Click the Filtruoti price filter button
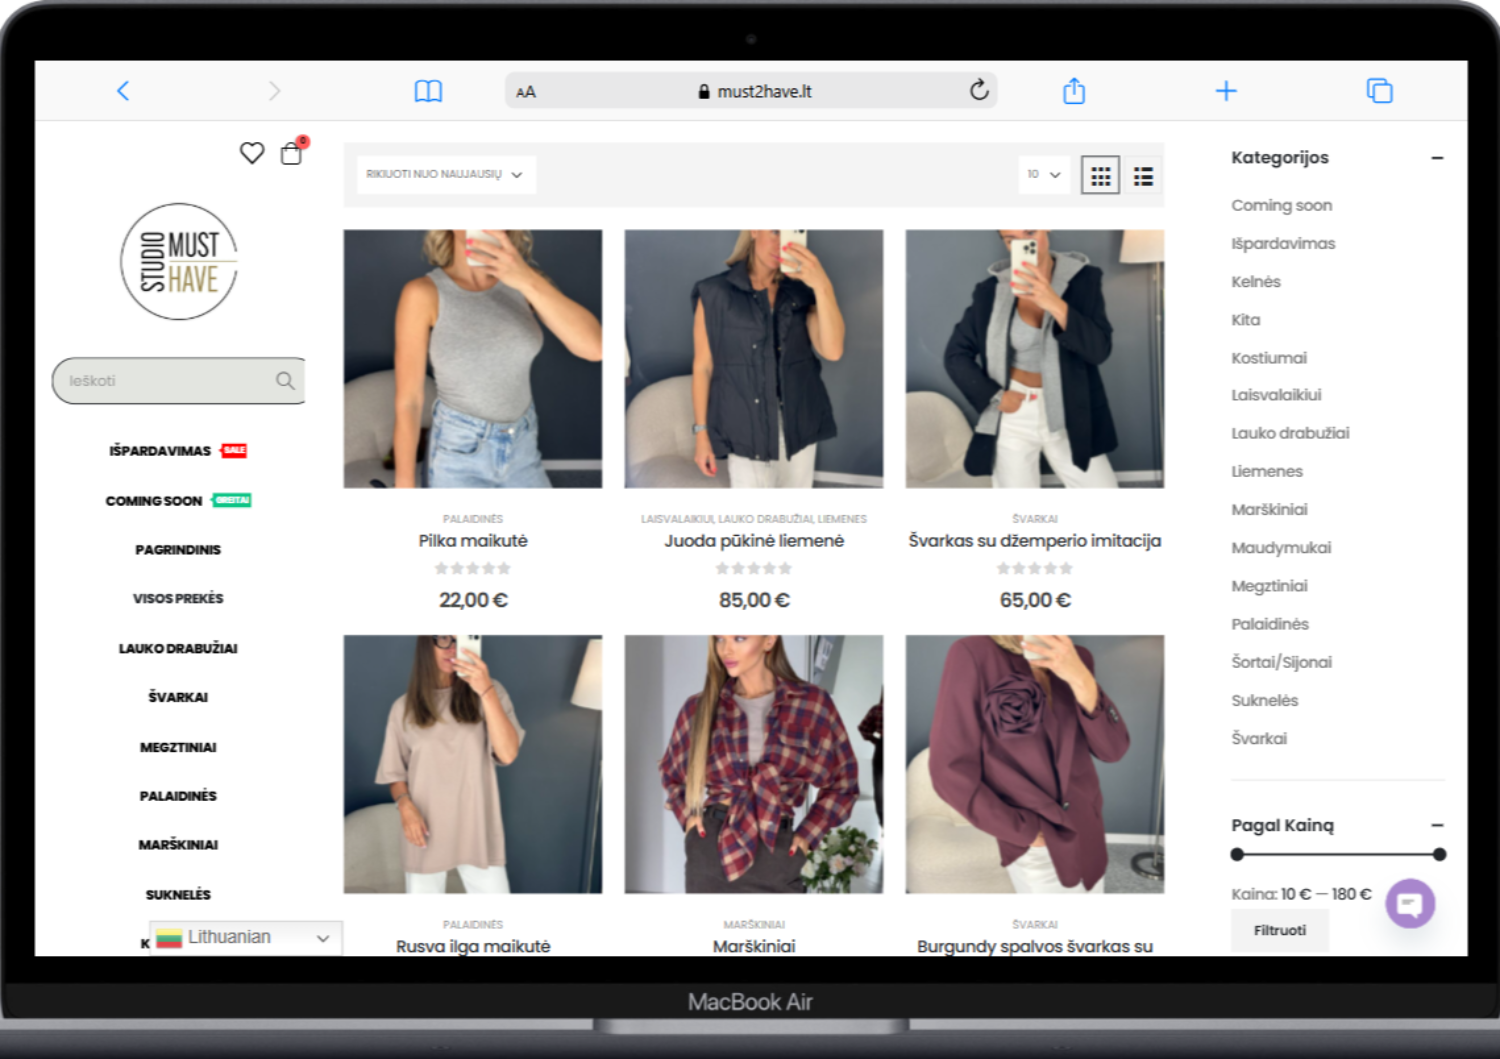This screenshot has height=1059, width=1500. [1279, 931]
